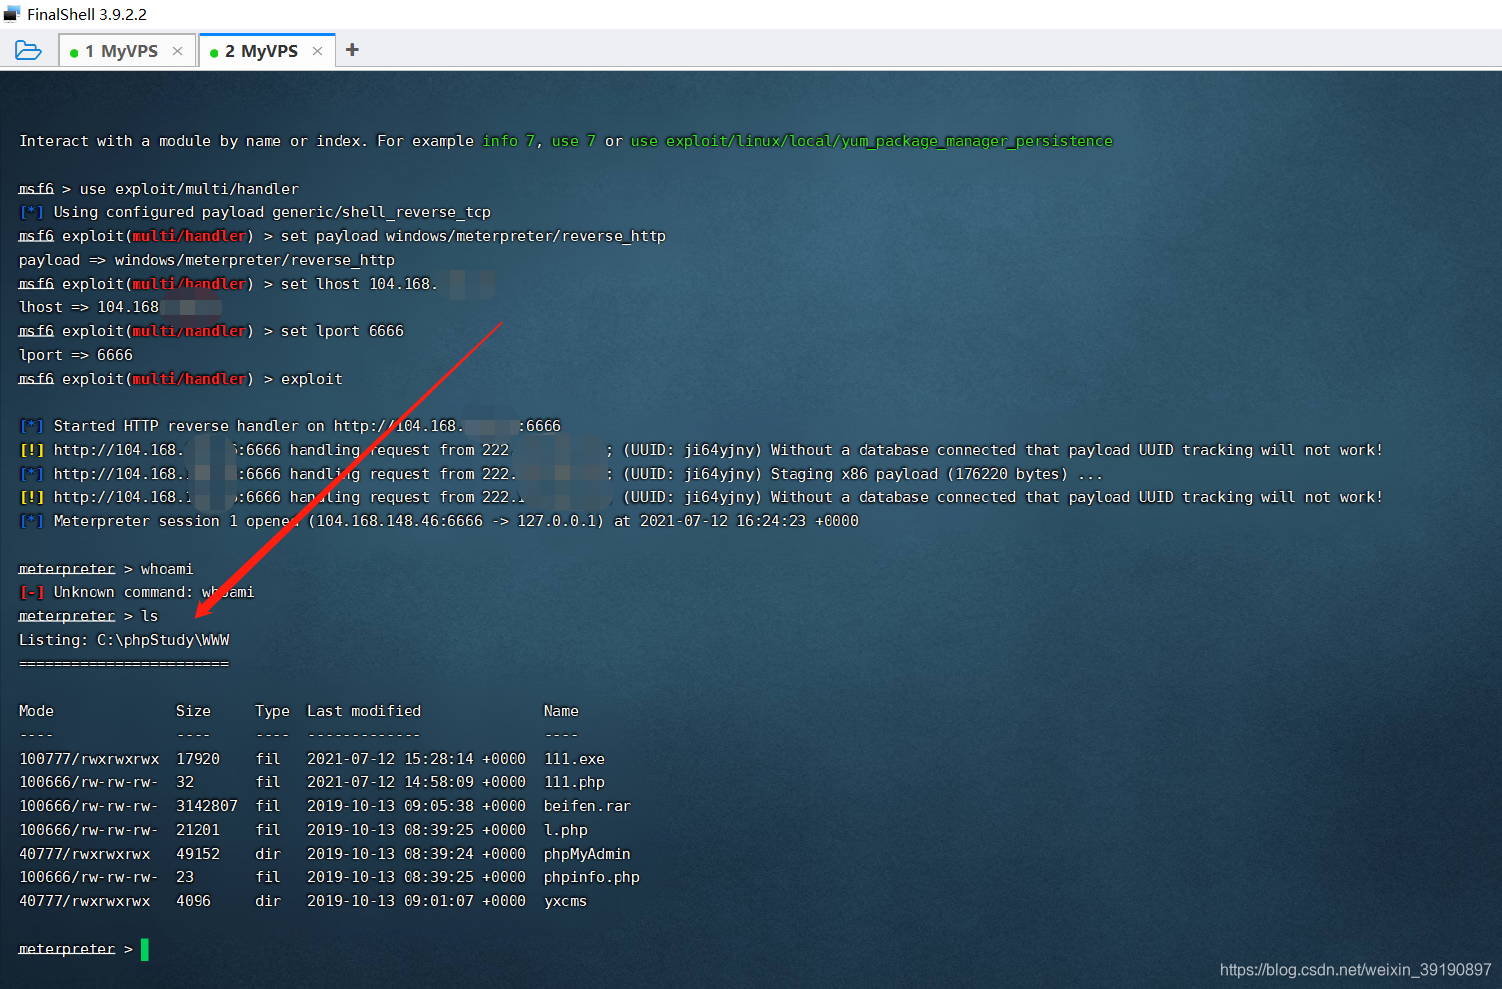Image resolution: width=1502 pixels, height=989 pixels.
Task: Click the 'Listing: C:\phpStudy\WWW' line
Action: click(124, 640)
